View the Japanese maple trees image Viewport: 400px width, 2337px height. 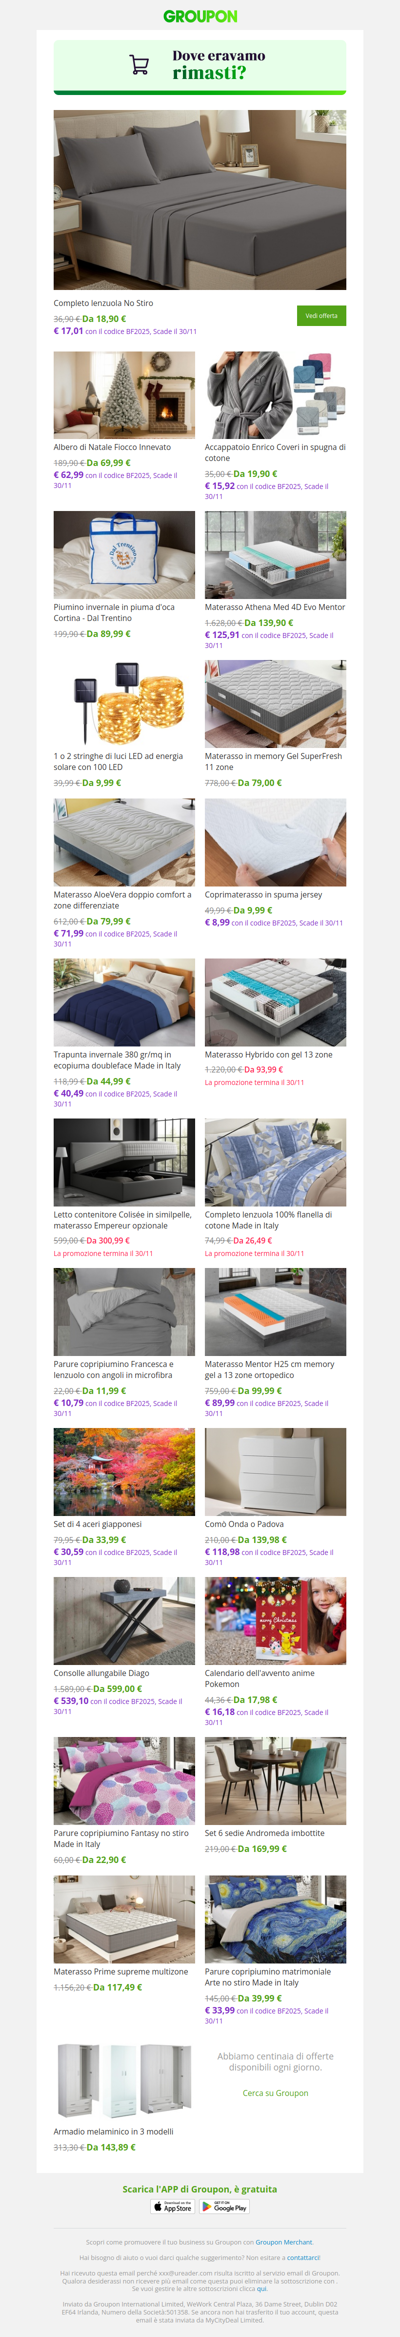pyautogui.click(x=124, y=1472)
